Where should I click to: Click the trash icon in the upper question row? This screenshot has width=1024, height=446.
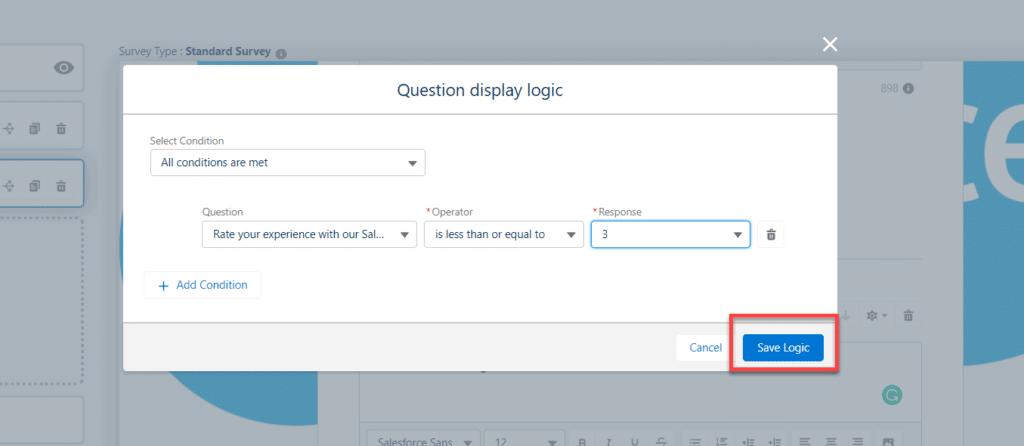coord(61,128)
